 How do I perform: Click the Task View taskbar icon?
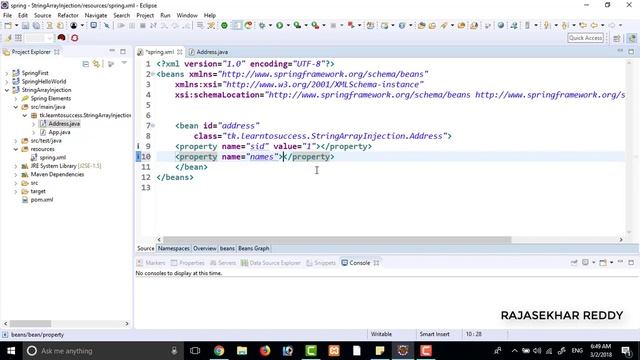coord(195,351)
